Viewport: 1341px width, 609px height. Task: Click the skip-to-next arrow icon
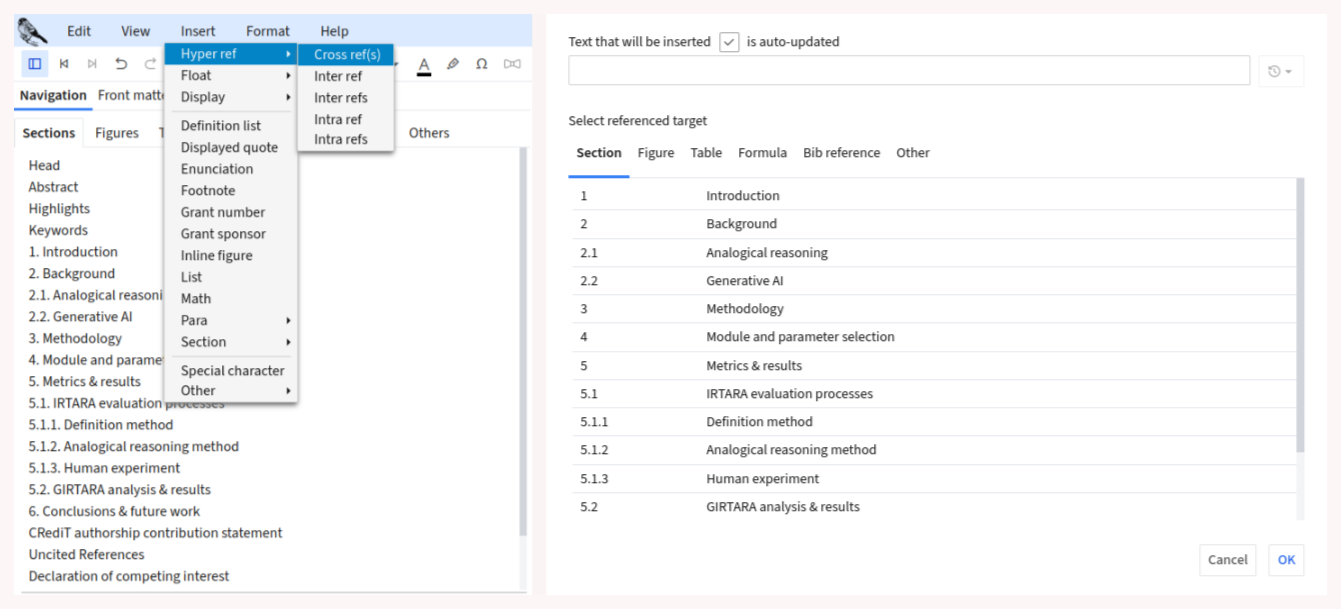pos(92,64)
